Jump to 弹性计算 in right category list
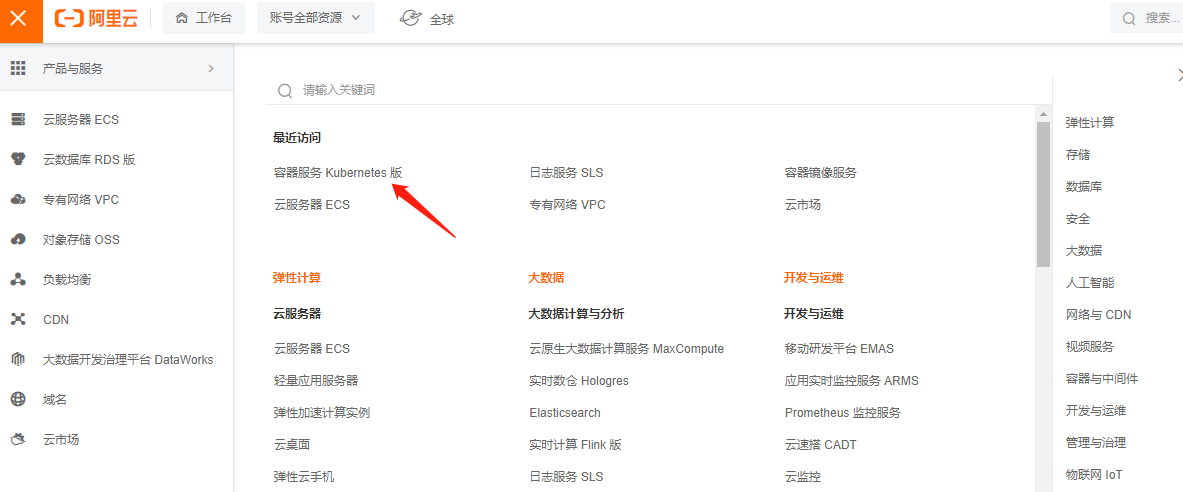 pos(1089,122)
